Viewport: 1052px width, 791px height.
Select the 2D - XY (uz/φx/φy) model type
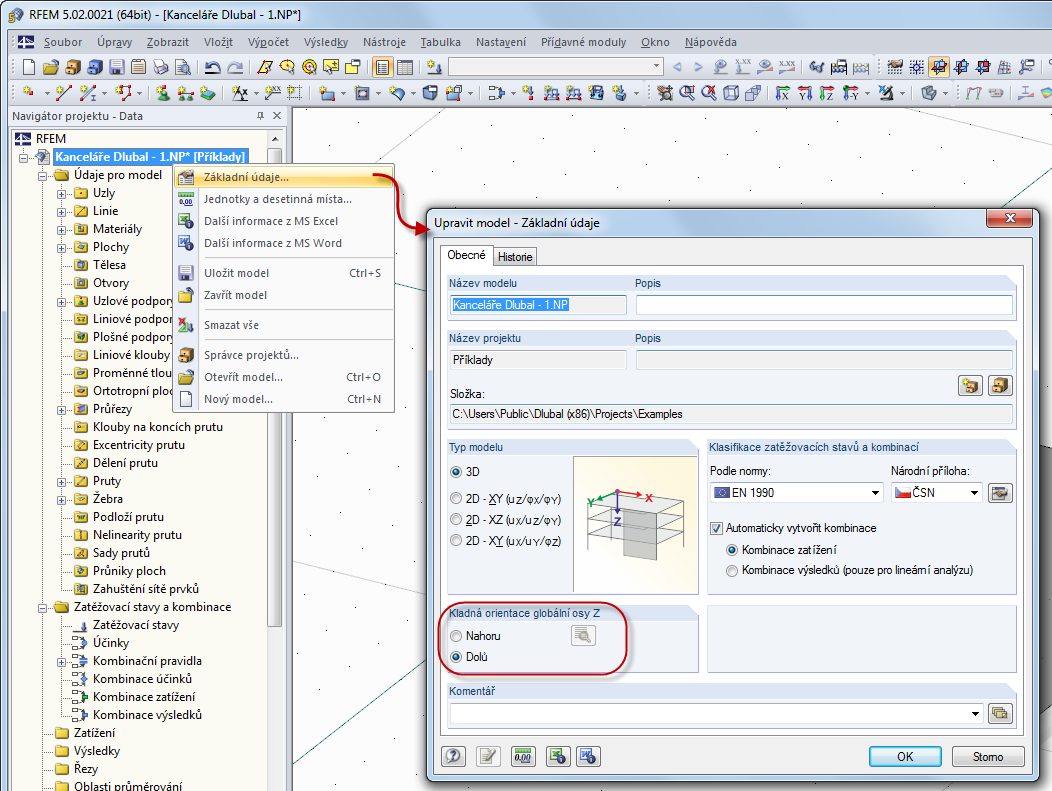point(456,498)
